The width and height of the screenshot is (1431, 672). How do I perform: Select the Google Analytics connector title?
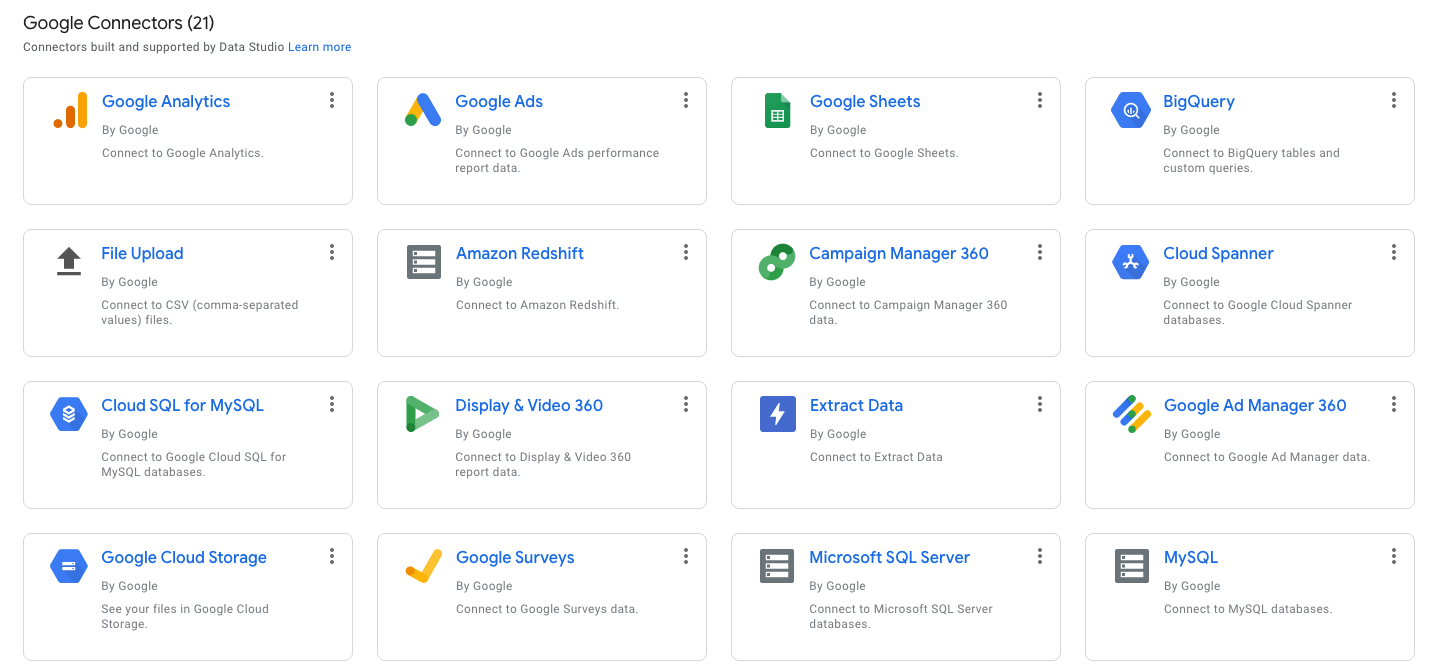click(x=166, y=101)
